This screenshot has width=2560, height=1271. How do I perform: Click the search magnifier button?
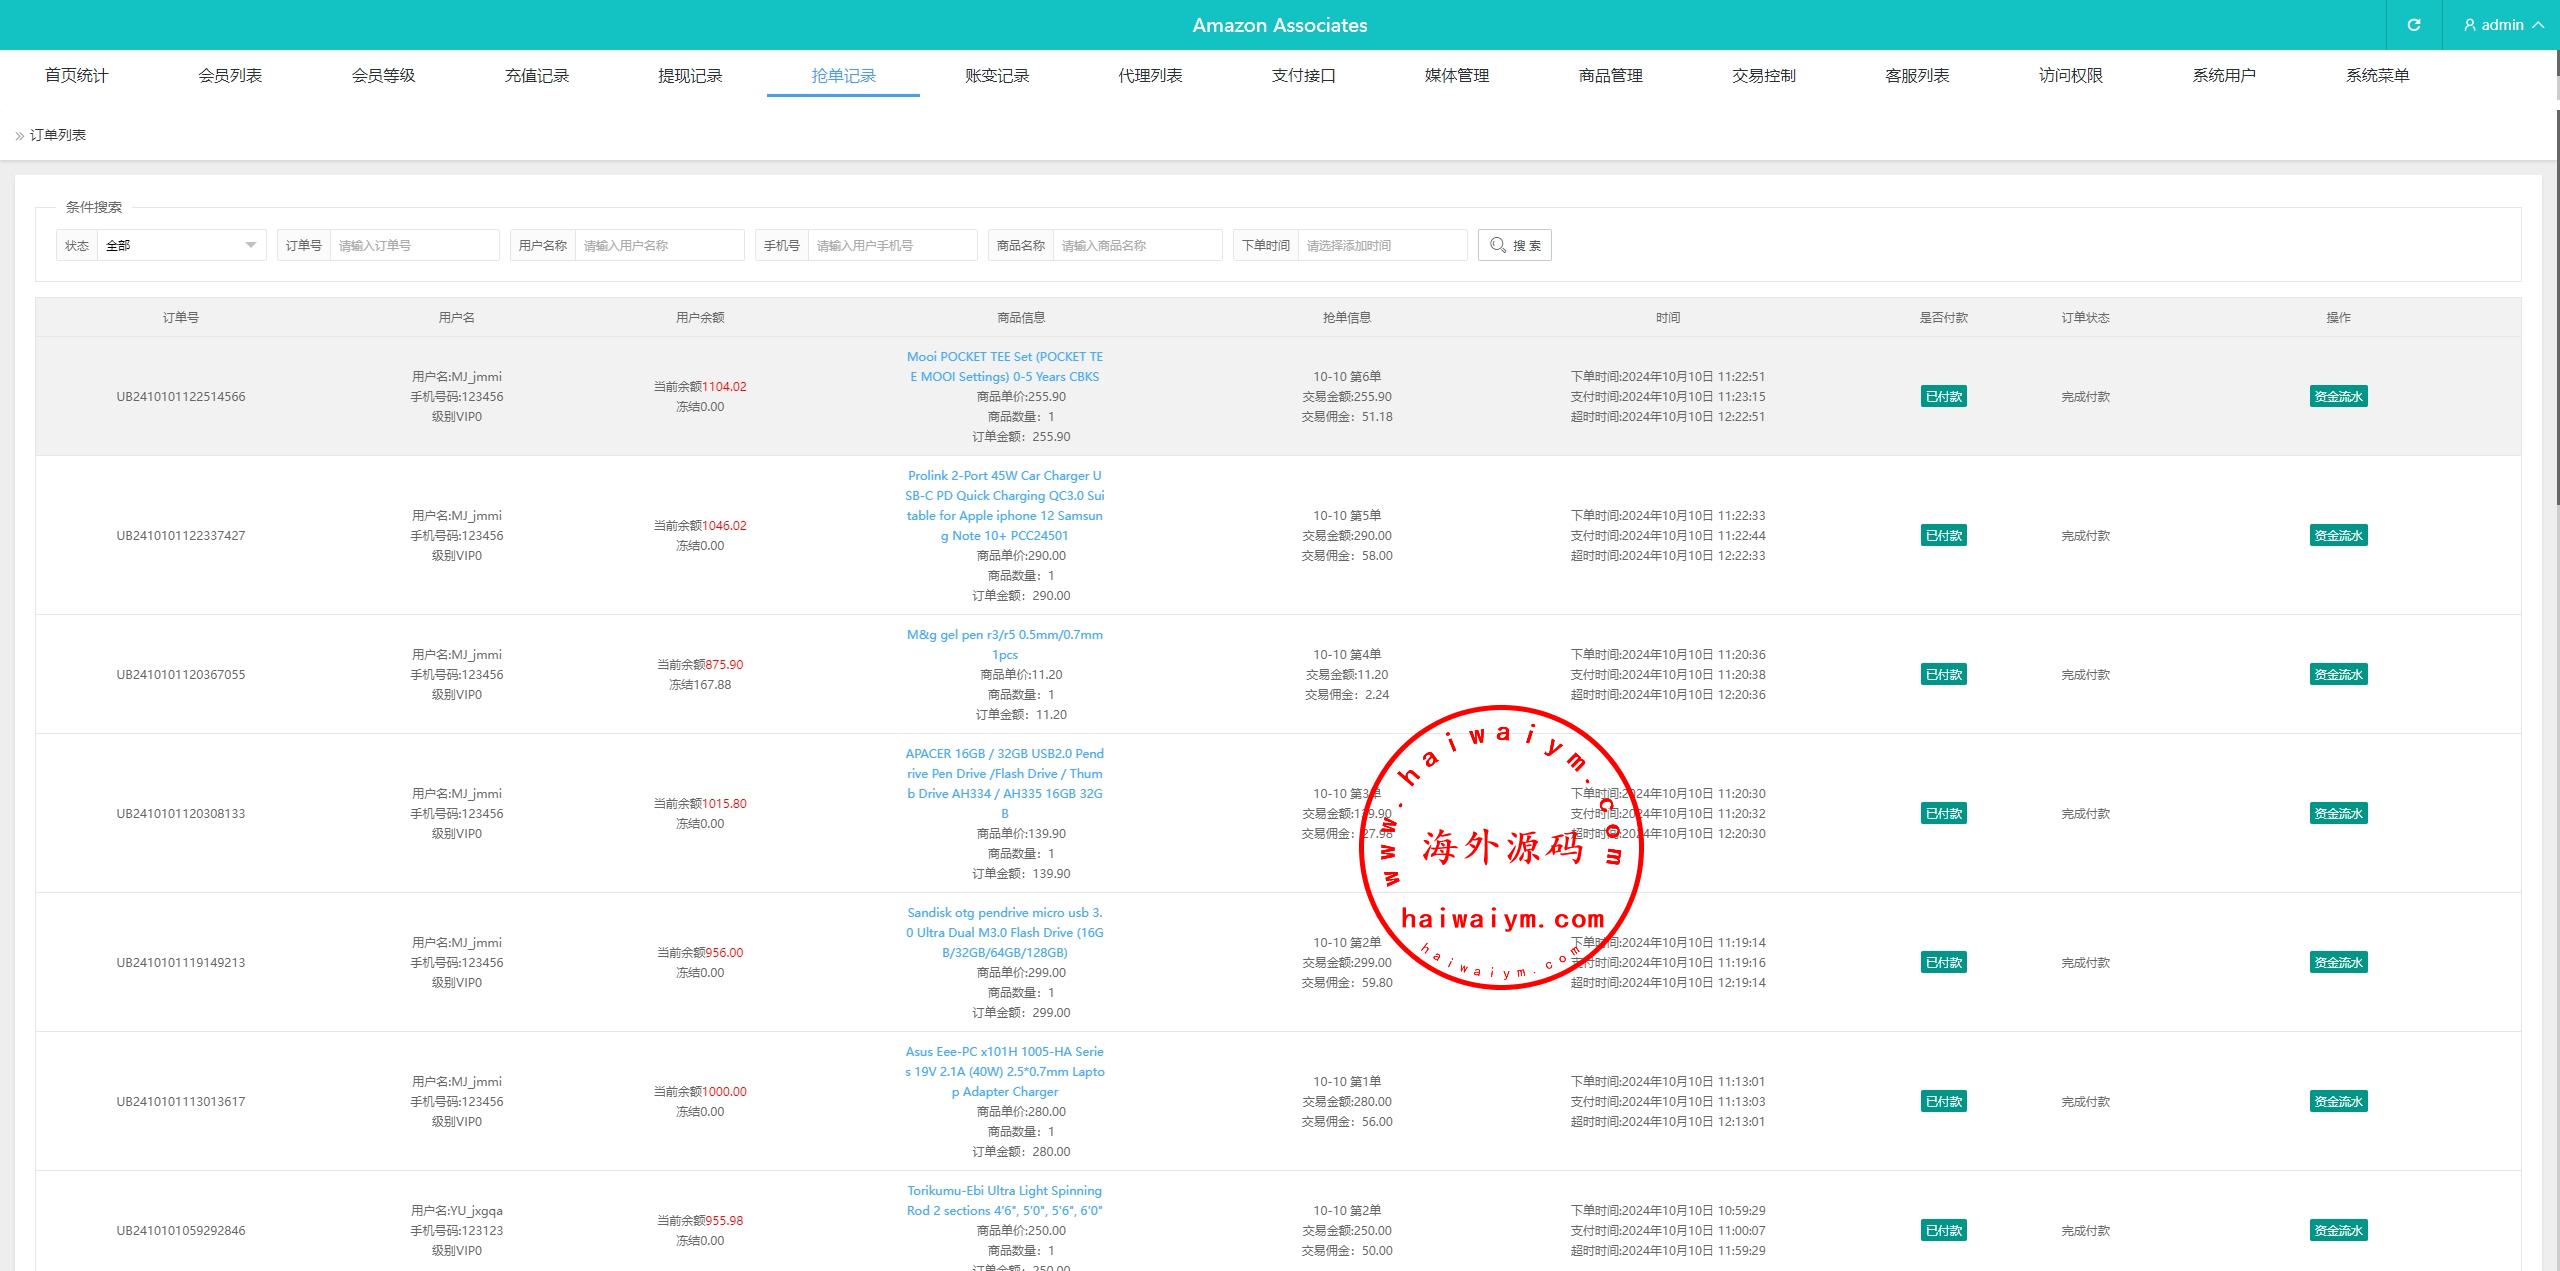point(1514,245)
